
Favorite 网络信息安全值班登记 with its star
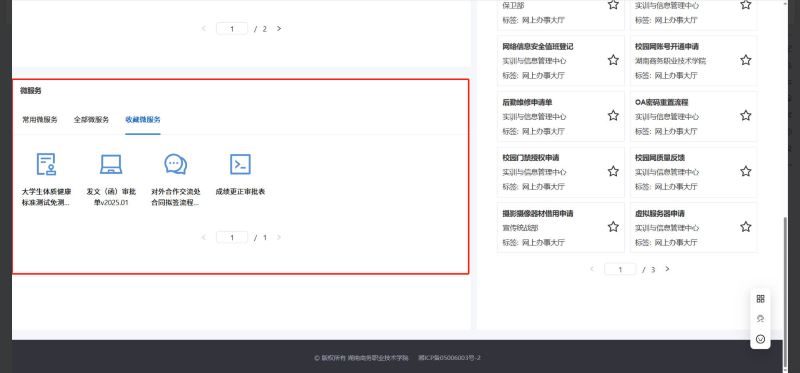point(613,60)
